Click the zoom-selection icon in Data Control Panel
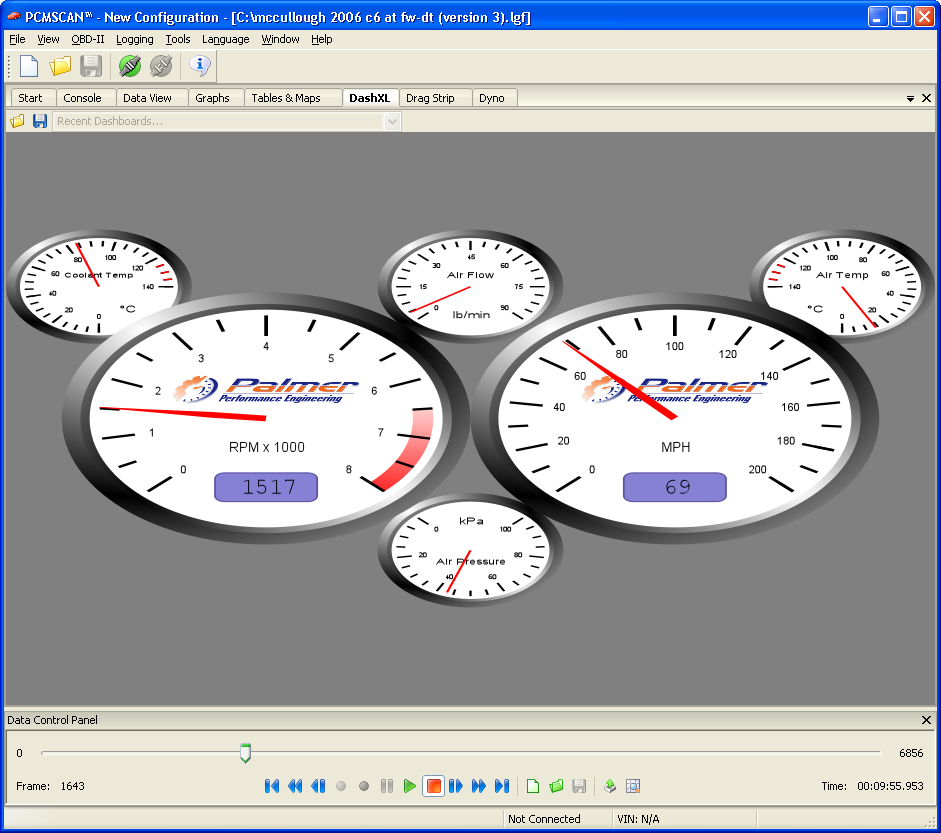 coord(633,786)
